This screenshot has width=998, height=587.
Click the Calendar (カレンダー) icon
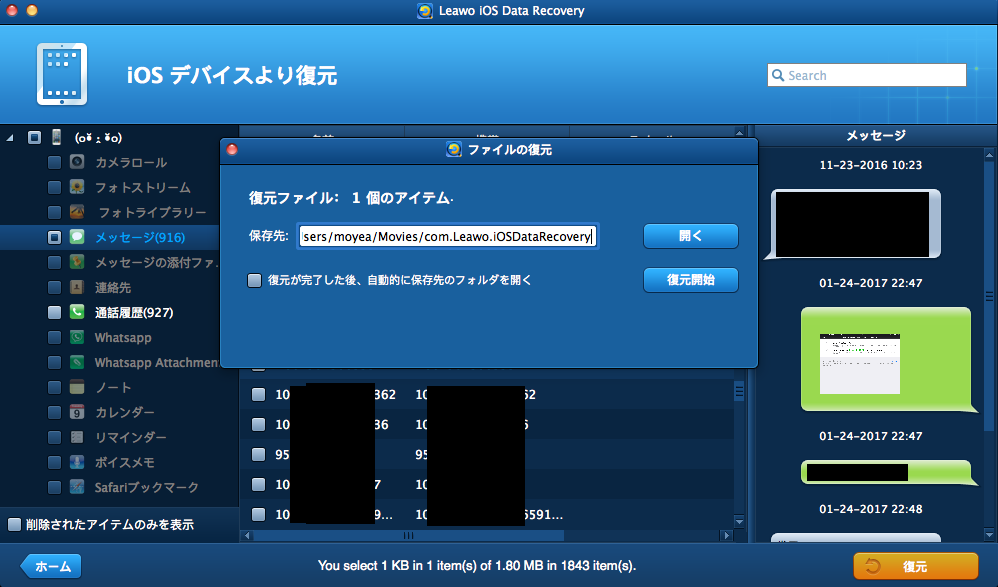tap(77, 412)
